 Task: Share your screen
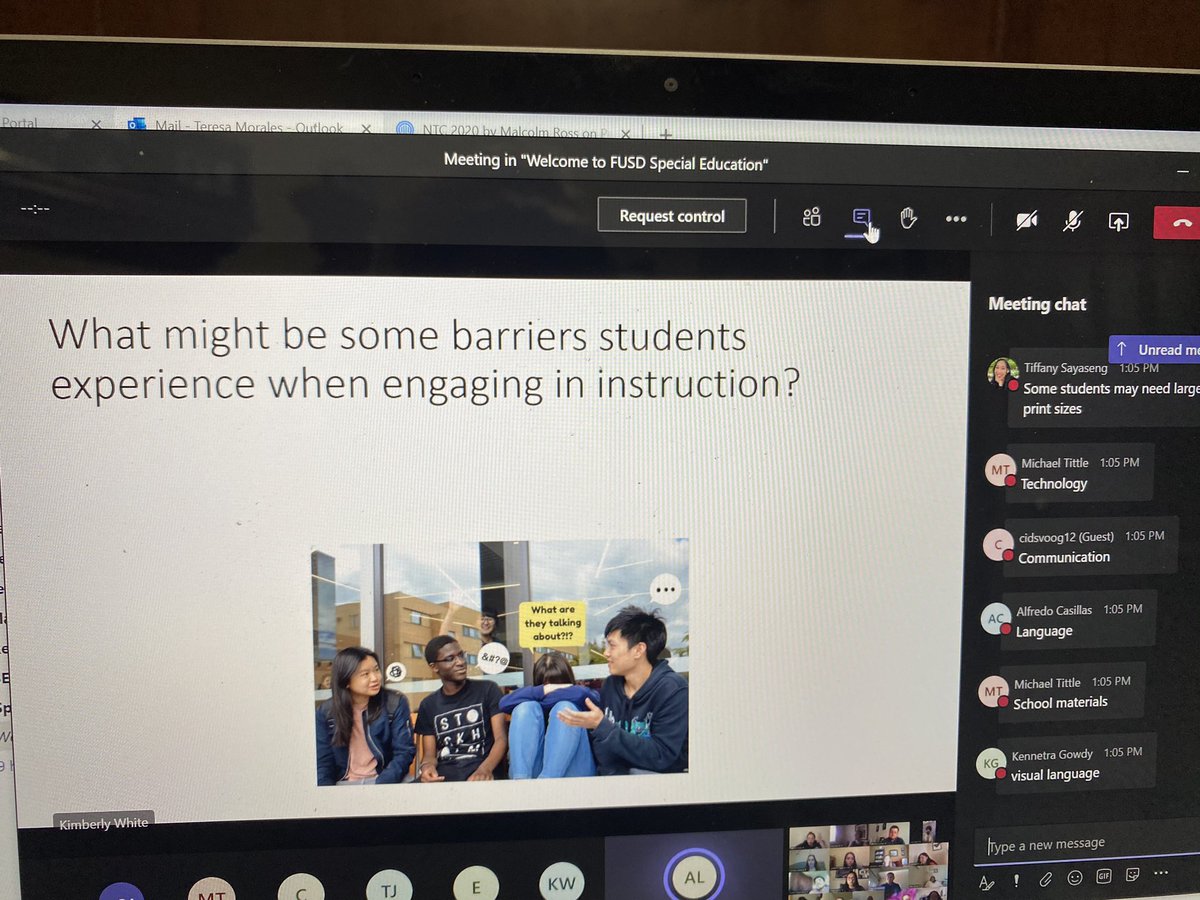click(1118, 222)
